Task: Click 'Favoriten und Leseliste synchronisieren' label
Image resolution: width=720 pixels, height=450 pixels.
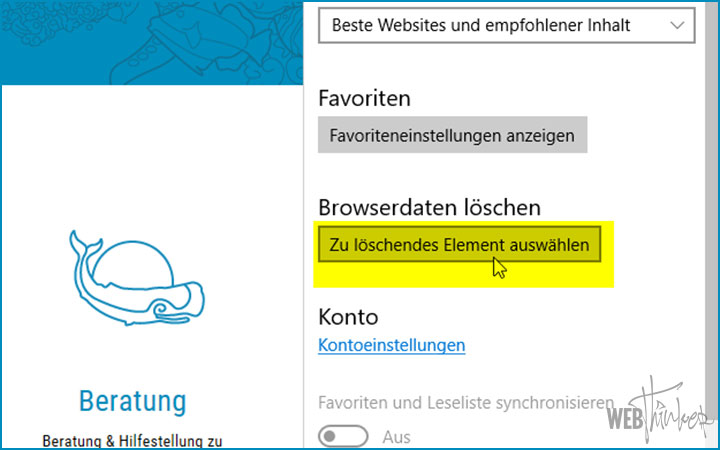Action: click(465, 403)
